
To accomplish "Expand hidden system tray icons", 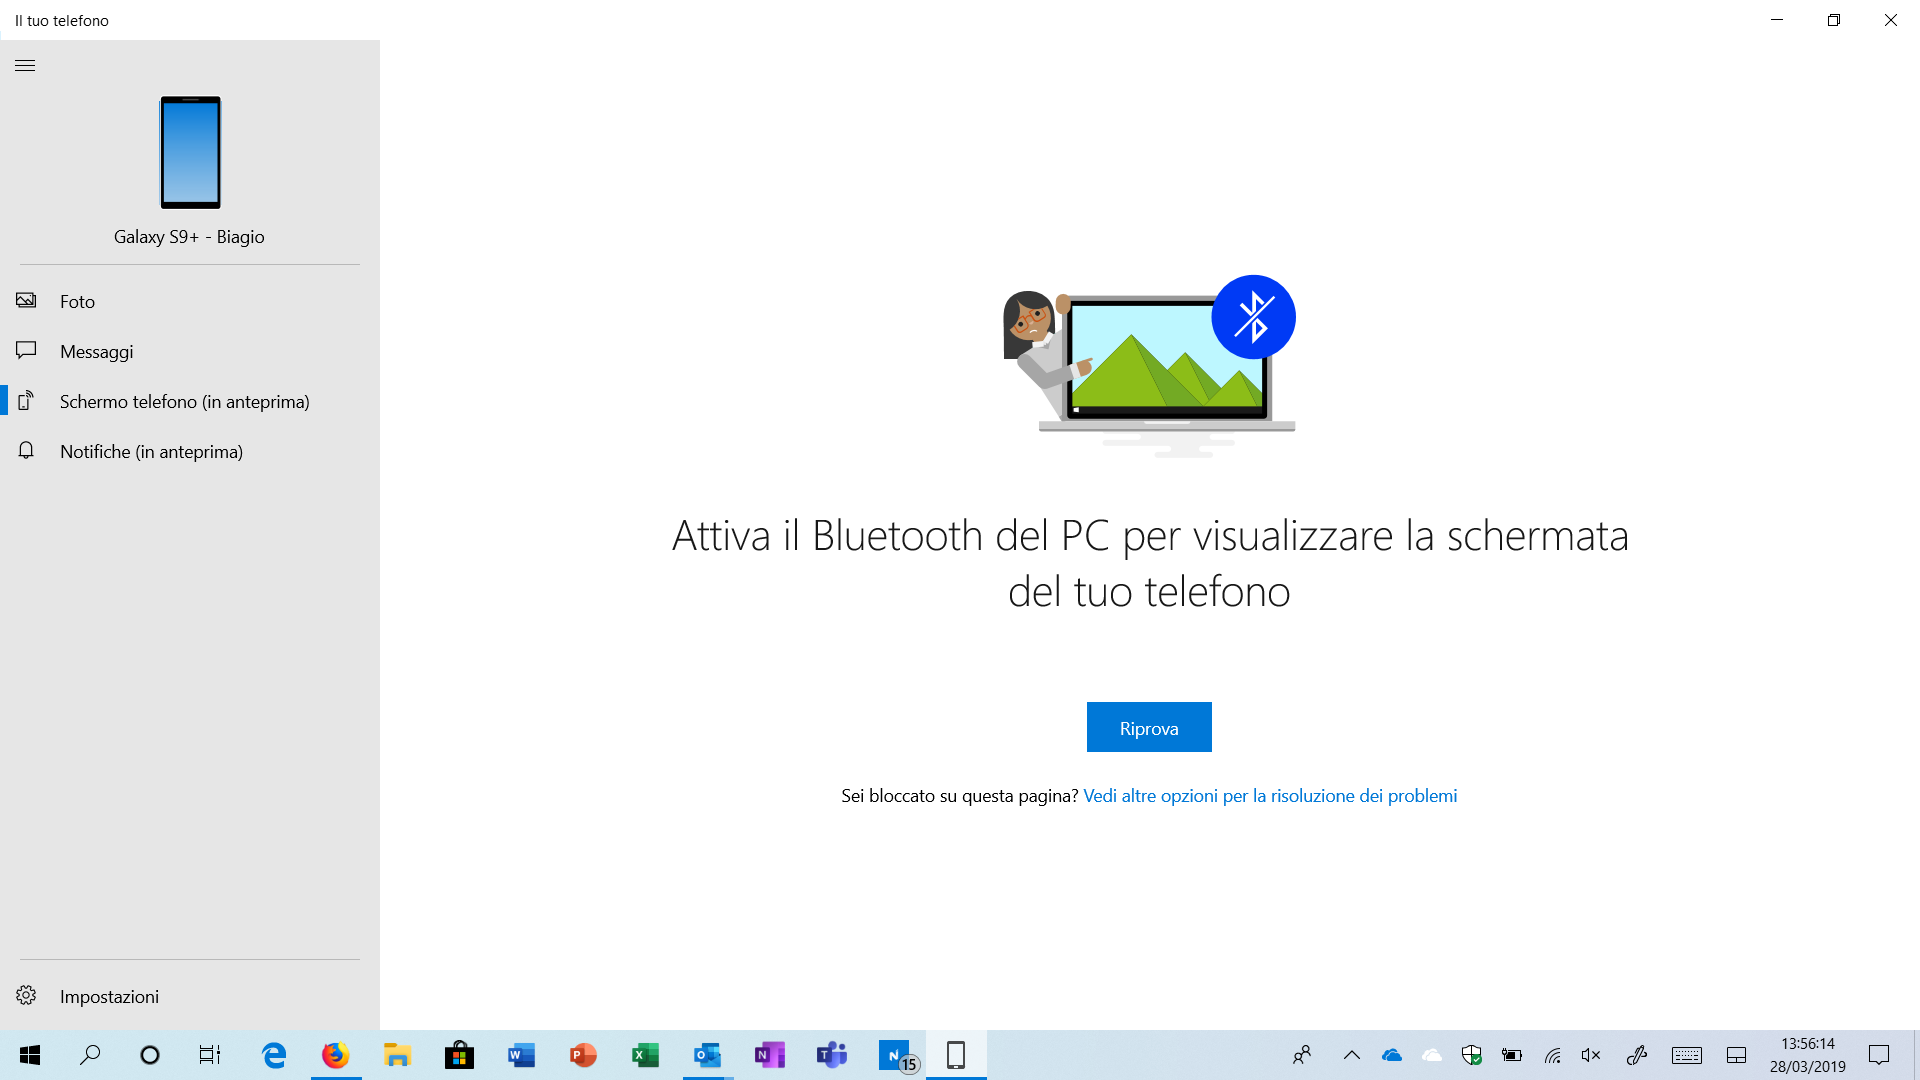I will click(x=1352, y=1055).
